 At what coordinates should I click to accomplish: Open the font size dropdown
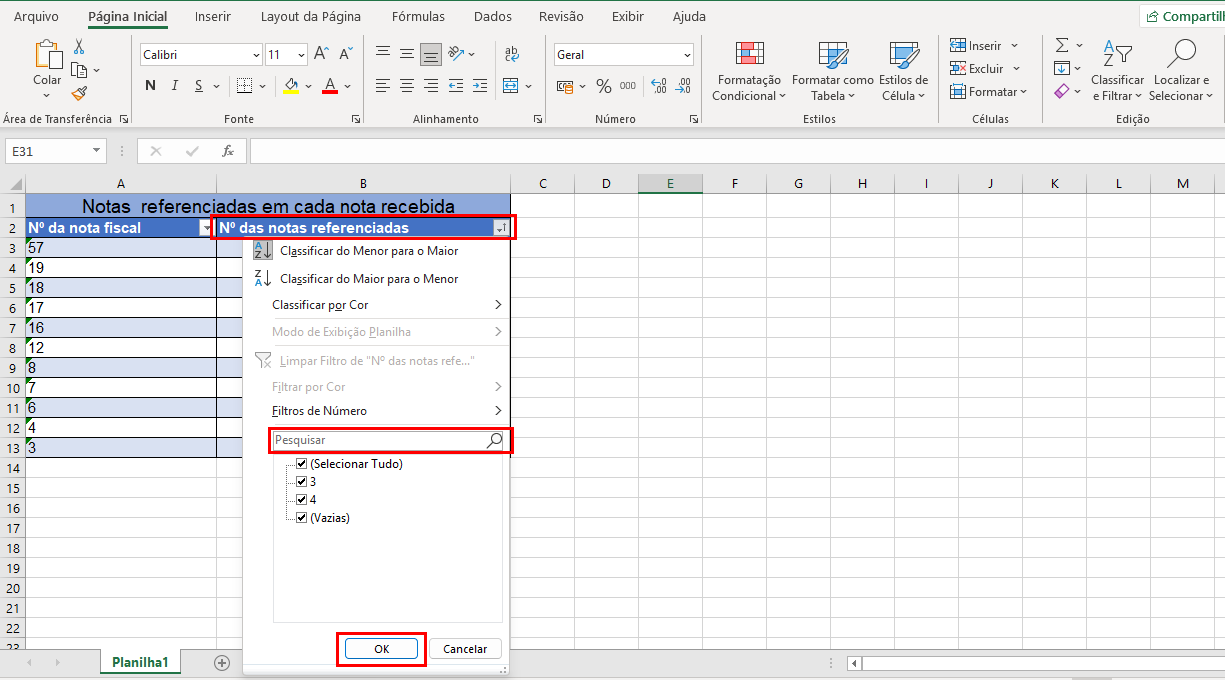[301, 55]
